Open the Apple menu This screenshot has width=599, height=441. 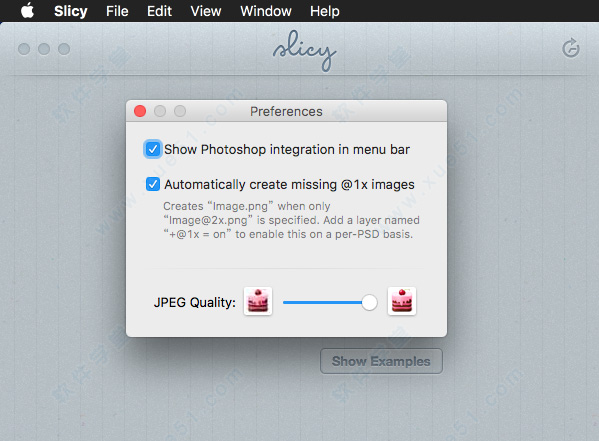28,11
